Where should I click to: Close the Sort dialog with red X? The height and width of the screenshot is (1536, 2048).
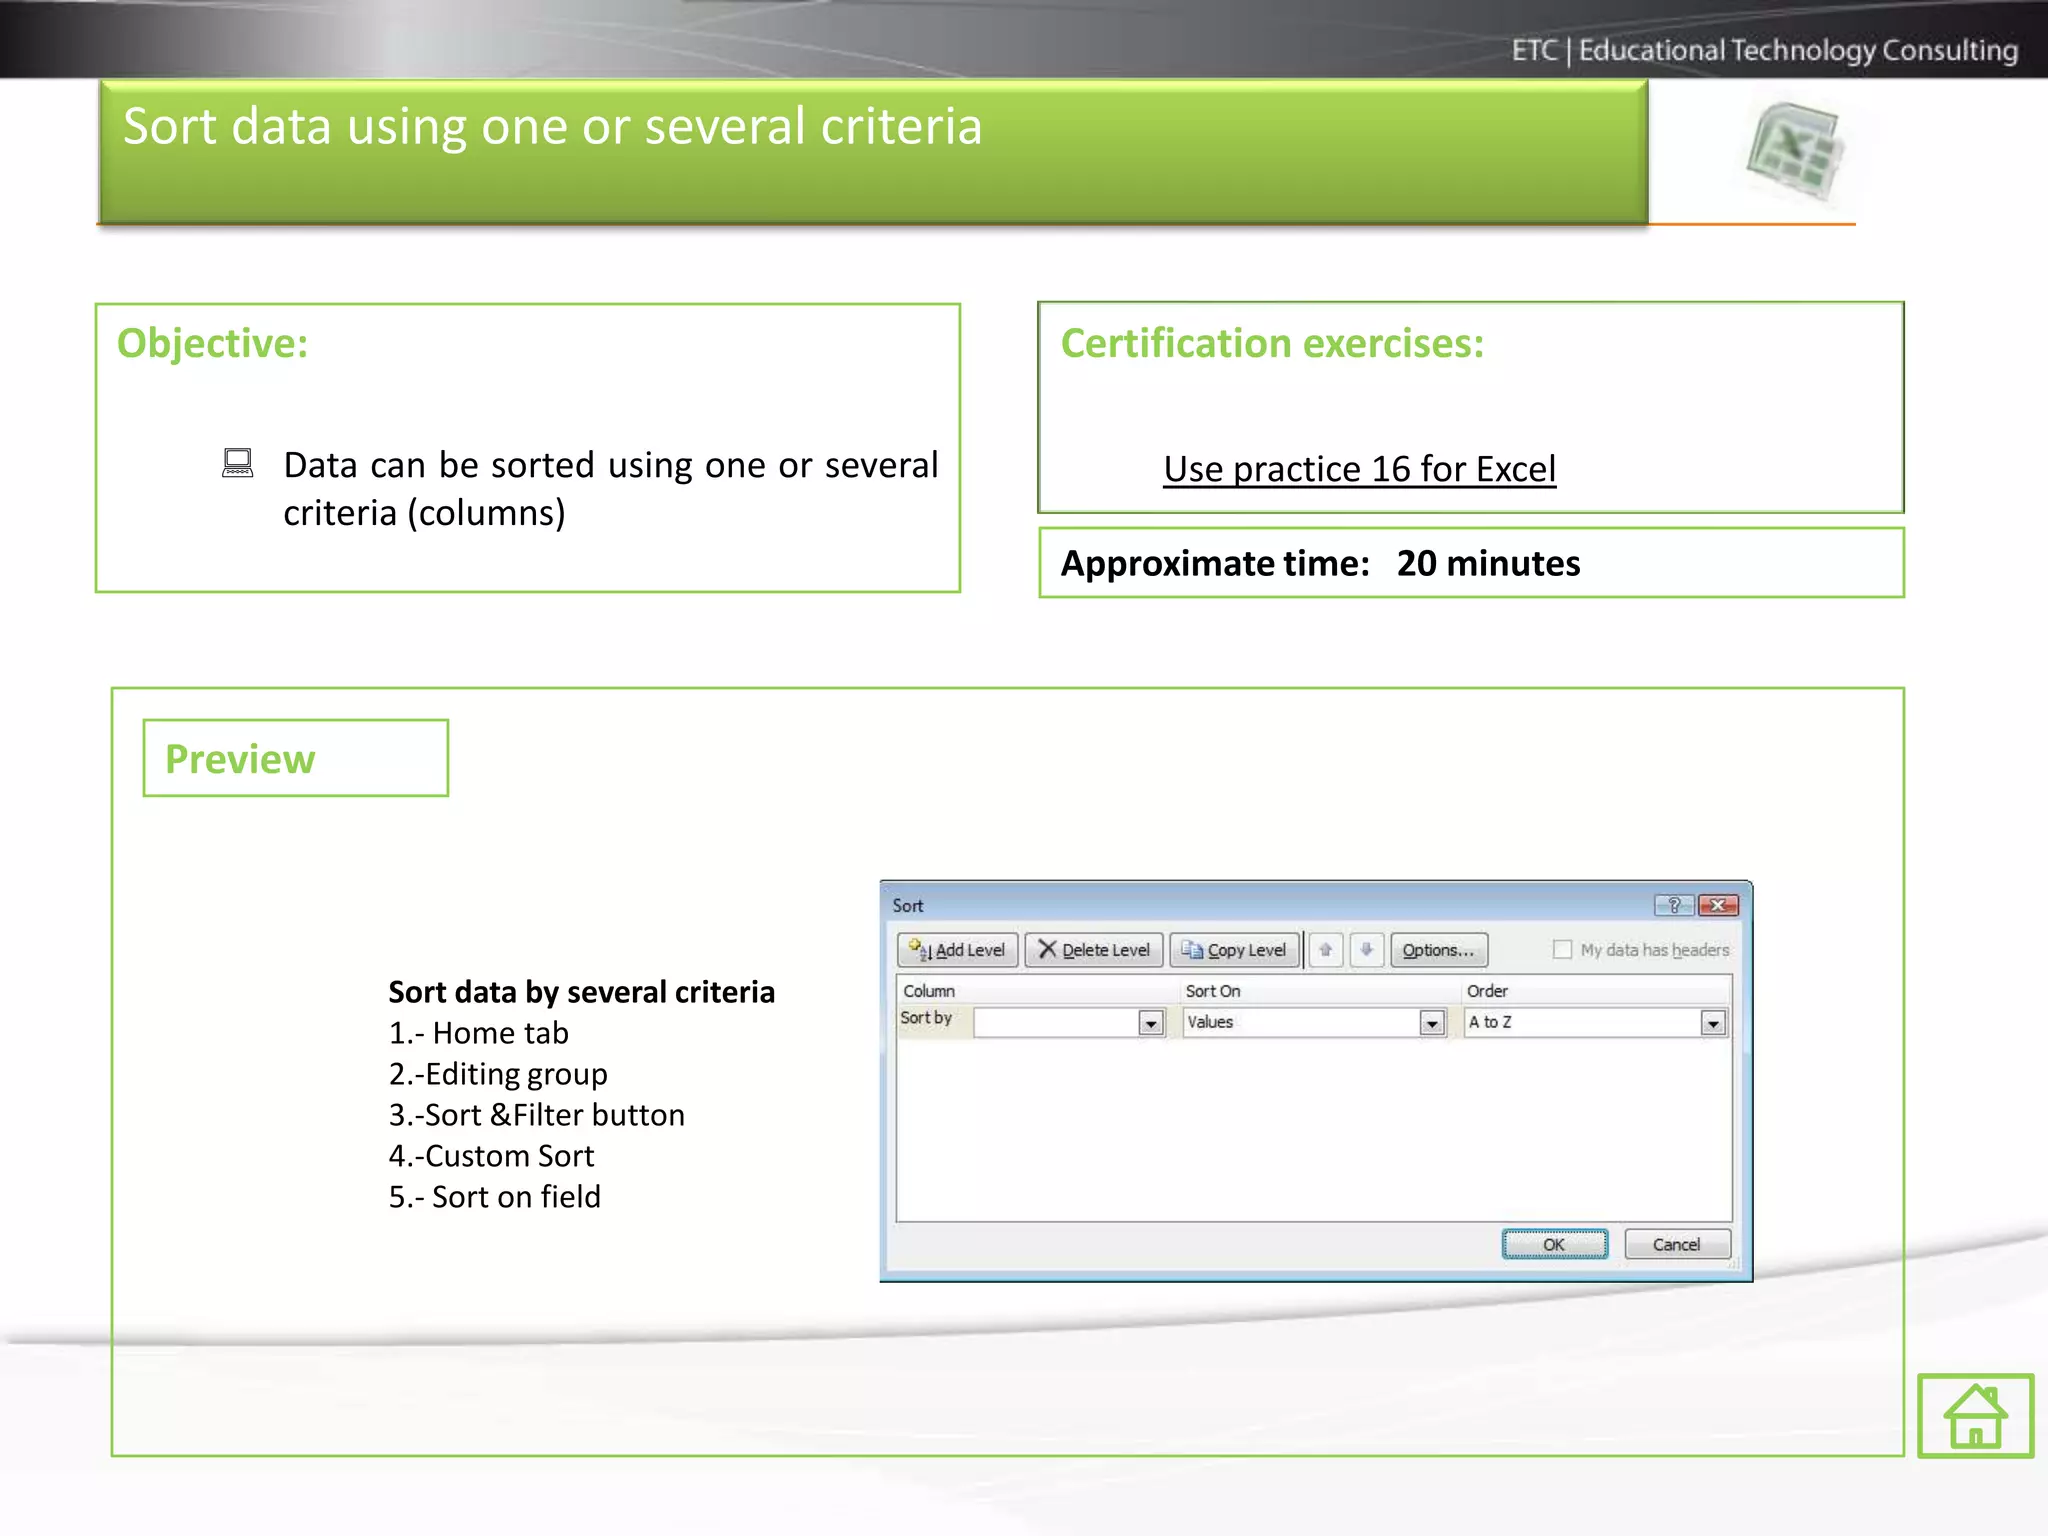point(1719,905)
